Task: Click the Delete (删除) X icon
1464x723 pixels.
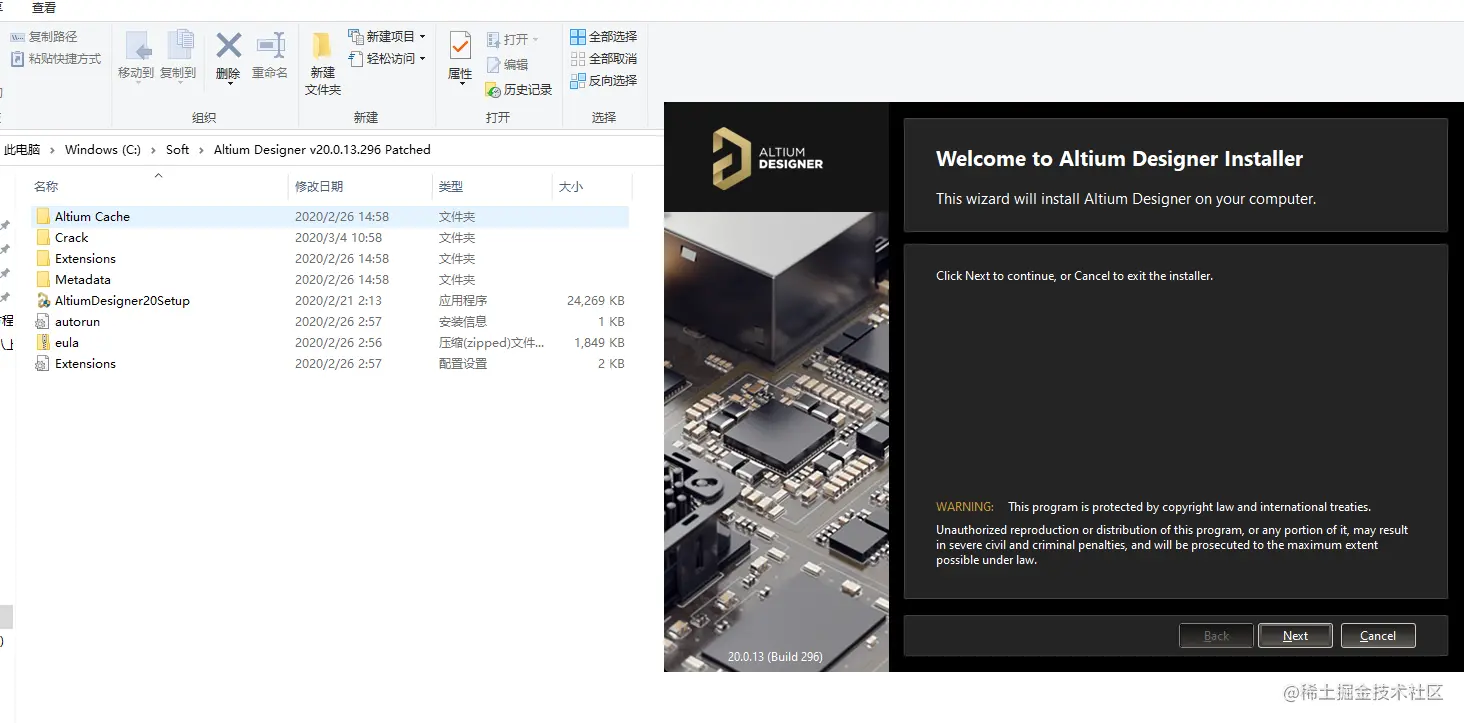Action: 229,45
